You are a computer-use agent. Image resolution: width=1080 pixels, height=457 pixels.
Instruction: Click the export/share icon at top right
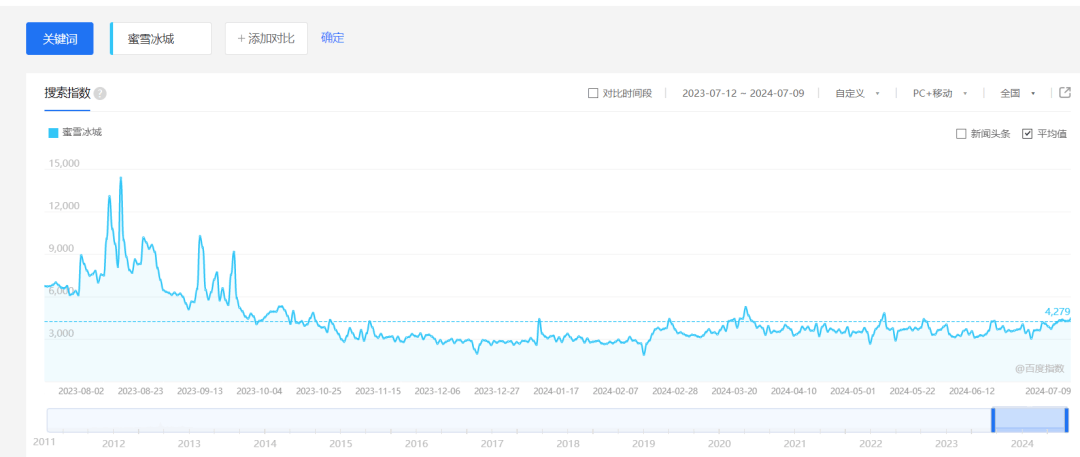[1065, 93]
